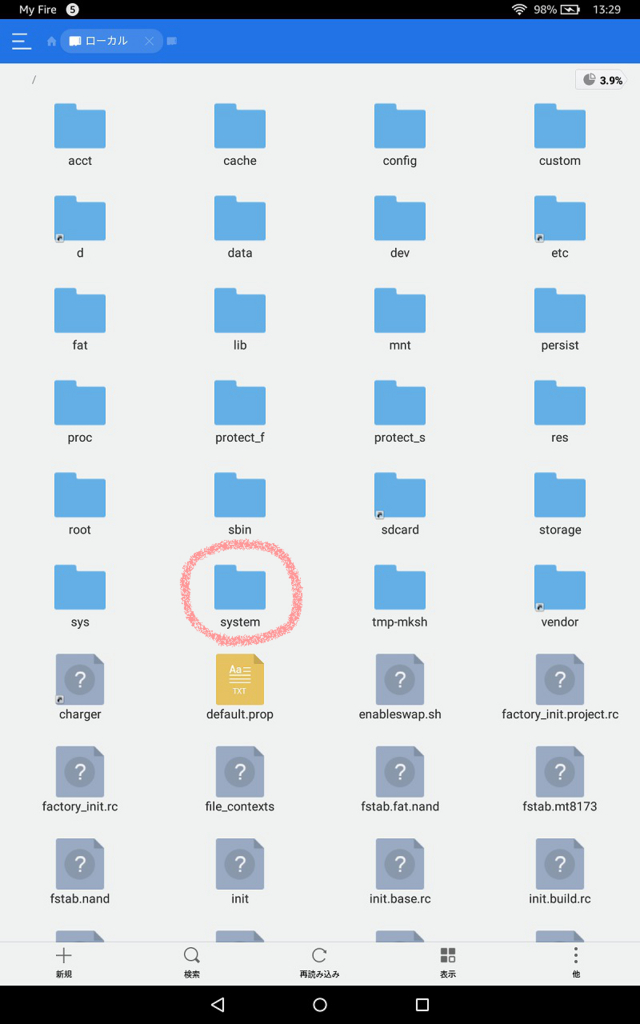640x1024 pixels.
Task: Tap the Wi-Fi status icon
Action: (x=519, y=9)
